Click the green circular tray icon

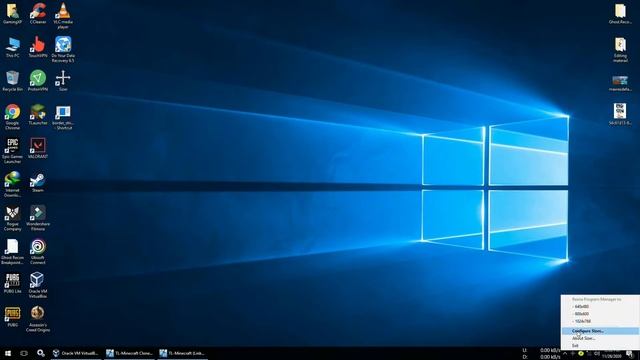pyautogui.click(x=581, y=353)
